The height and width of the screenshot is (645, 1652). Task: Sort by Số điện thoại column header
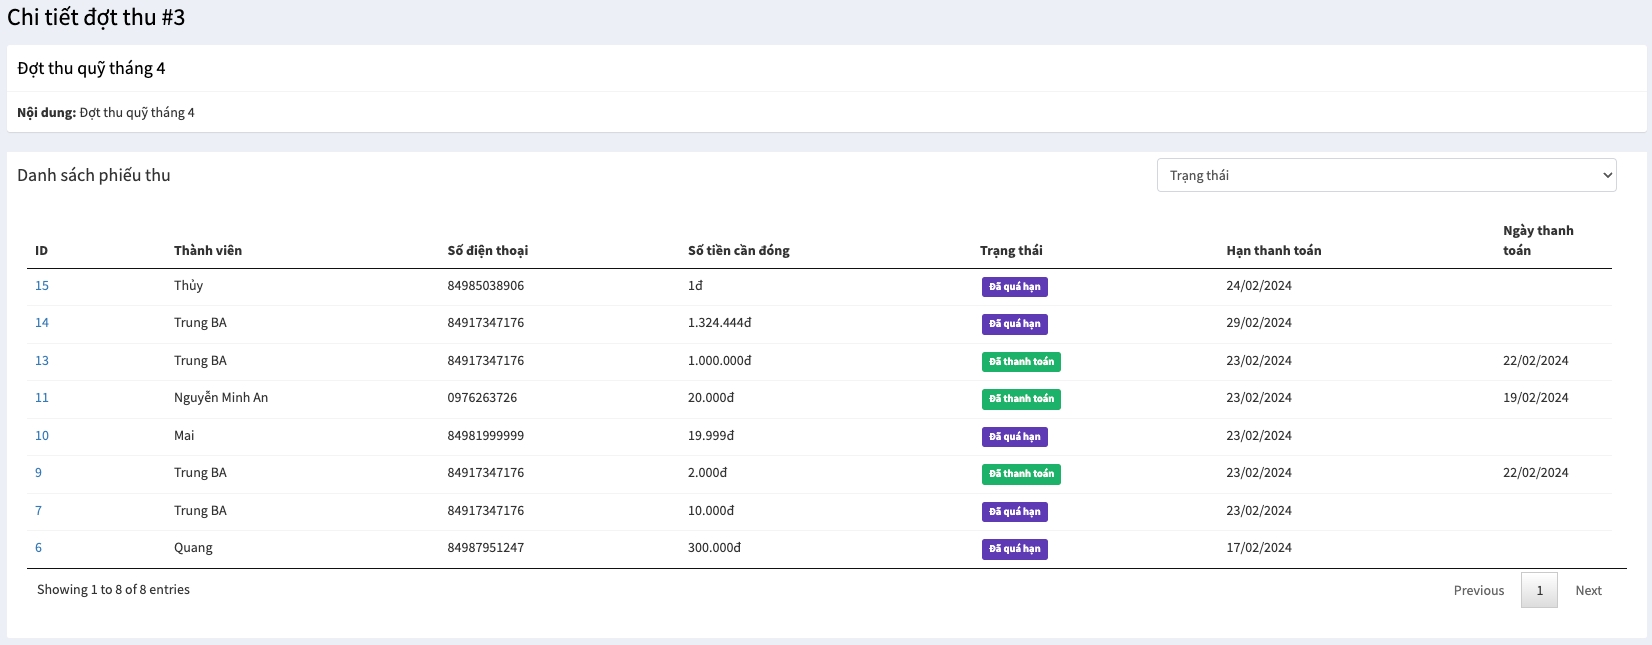click(487, 251)
